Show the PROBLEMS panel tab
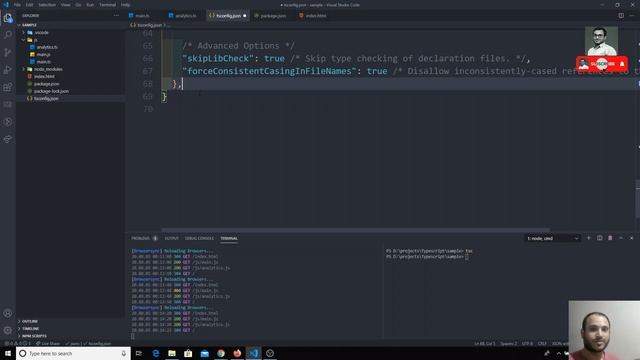This screenshot has width=640, height=360. (141, 238)
